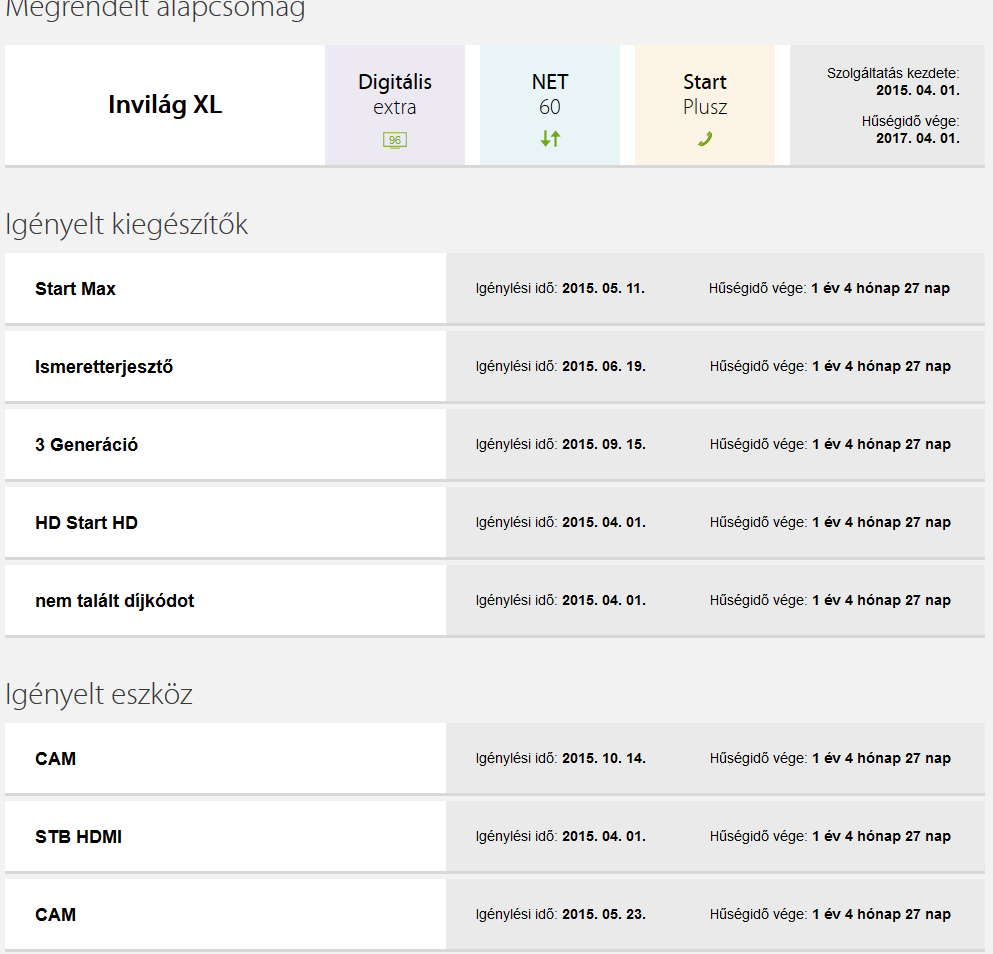This screenshot has width=993, height=954.
Task: Click the request date 2015. 10. 14.
Action: tap(603, 759)
